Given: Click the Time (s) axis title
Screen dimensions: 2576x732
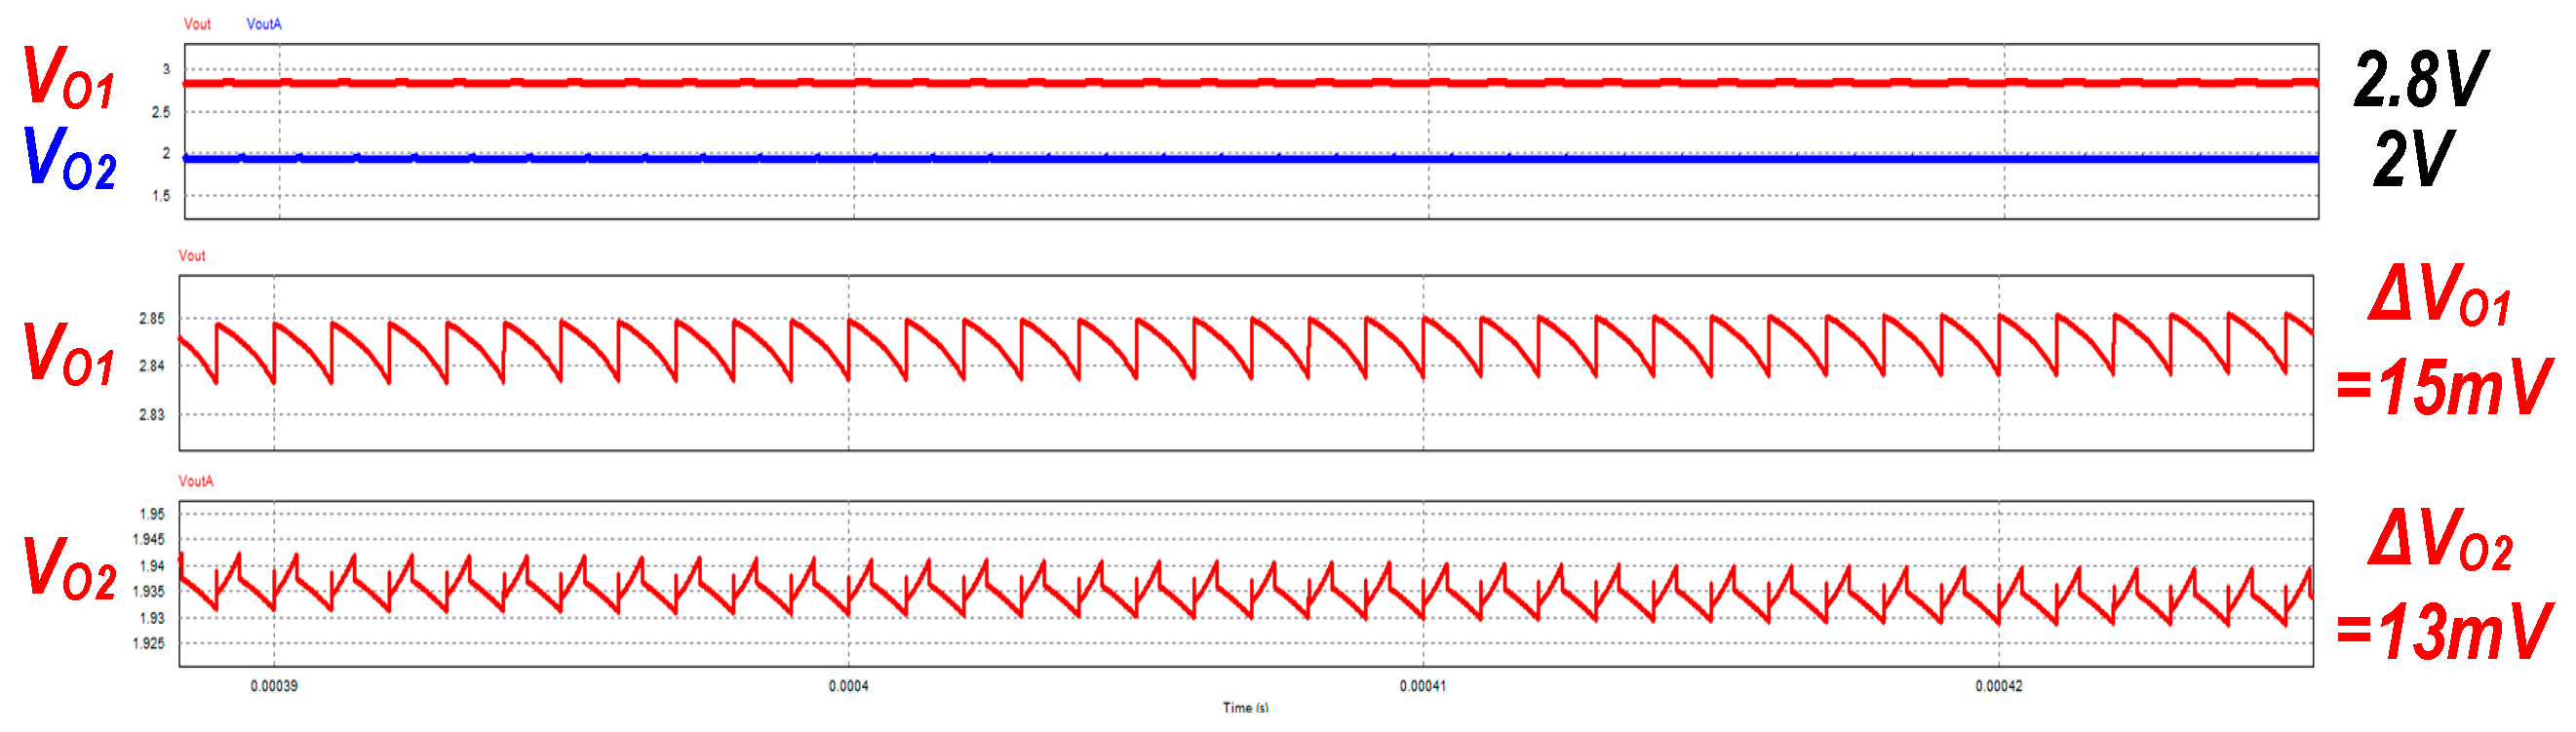Looking at the screenshot, I should coord(1245,708).
